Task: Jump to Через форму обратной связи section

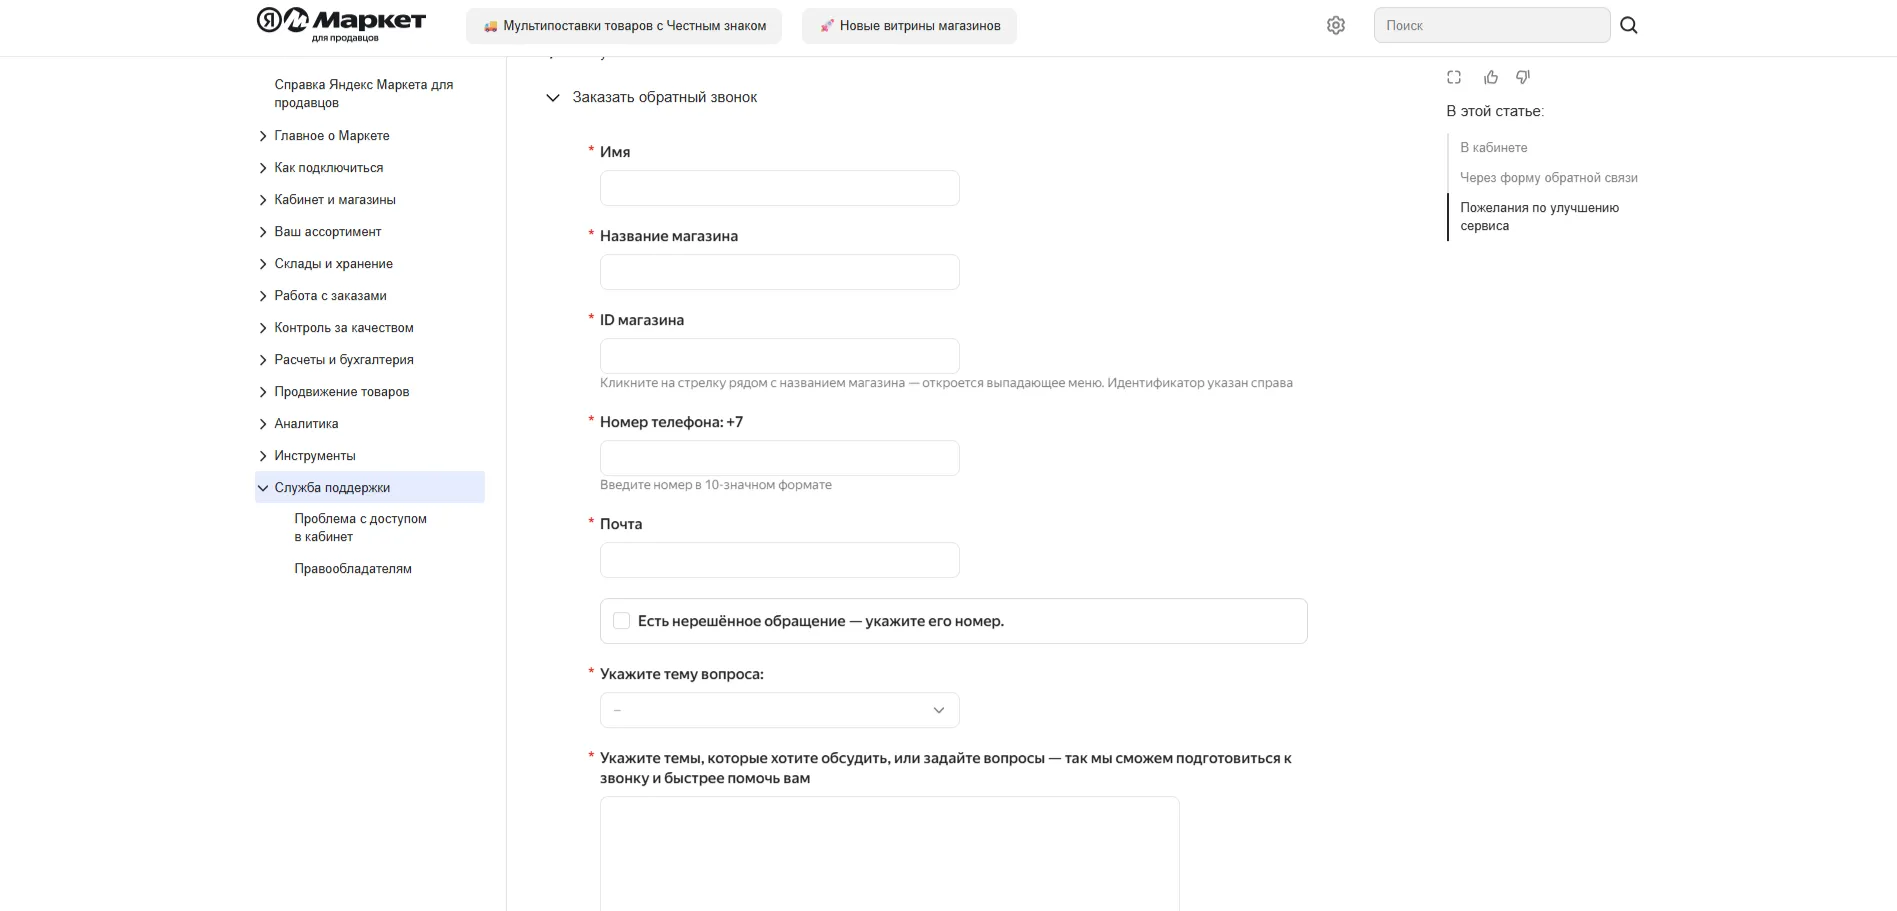Action: 1548,178
